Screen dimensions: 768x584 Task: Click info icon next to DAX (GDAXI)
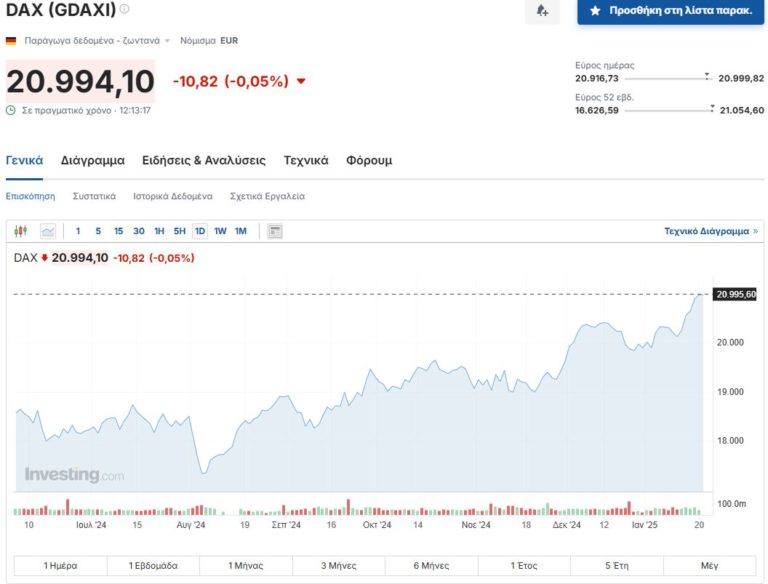(x=124, y=9)
